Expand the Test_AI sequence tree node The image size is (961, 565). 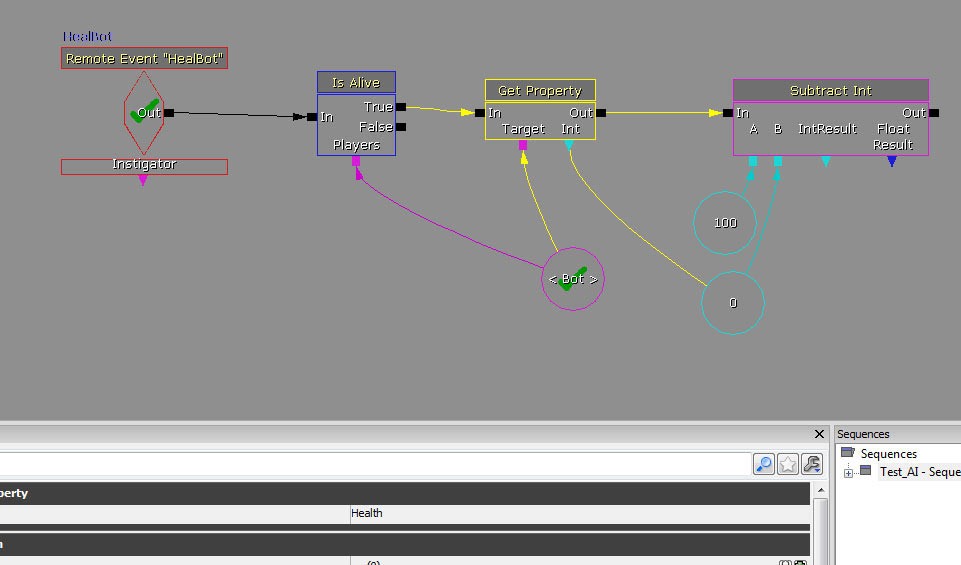click(x=848, y=473)
